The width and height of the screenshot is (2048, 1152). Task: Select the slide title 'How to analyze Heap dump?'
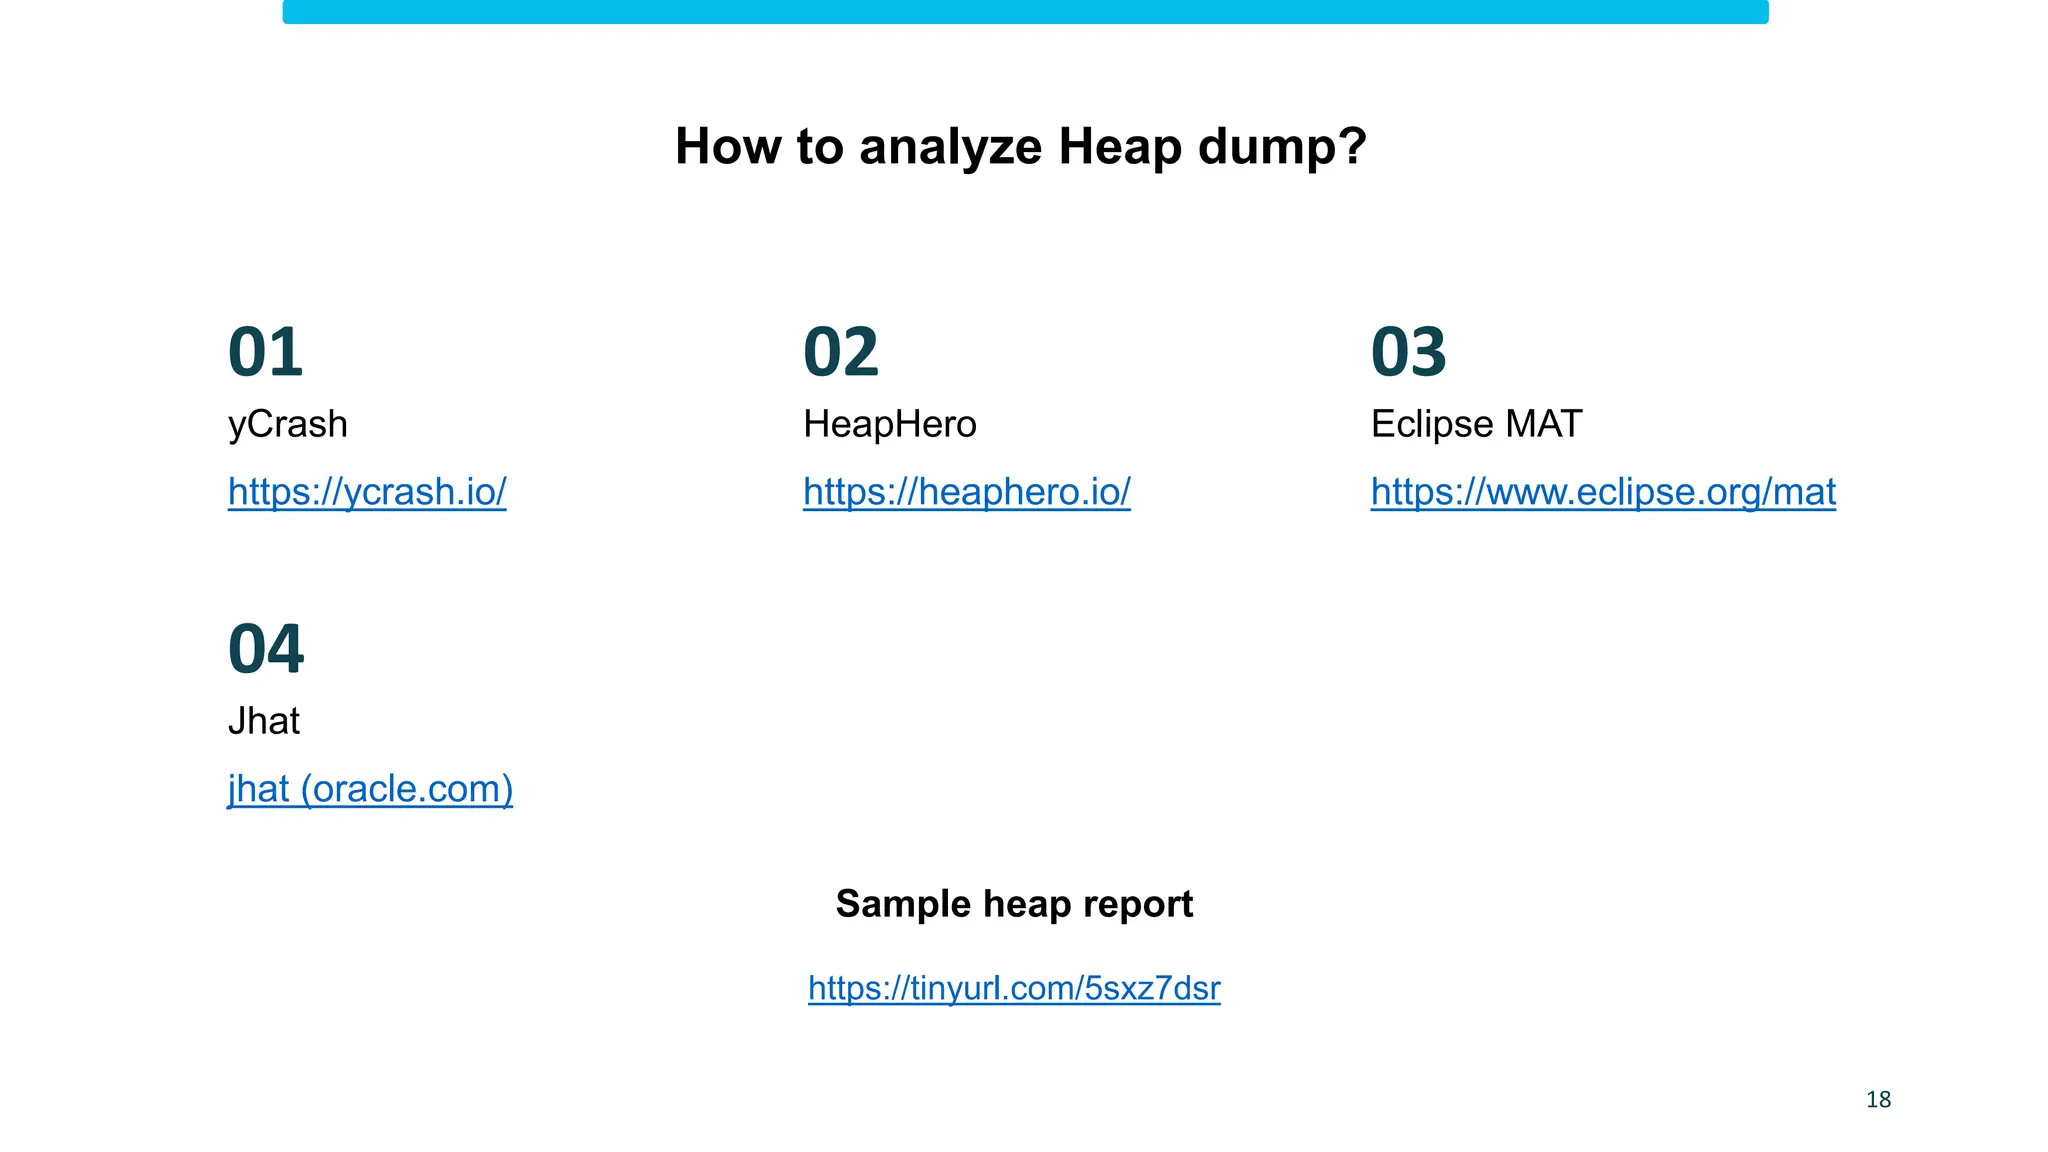tap(1021, 147)
